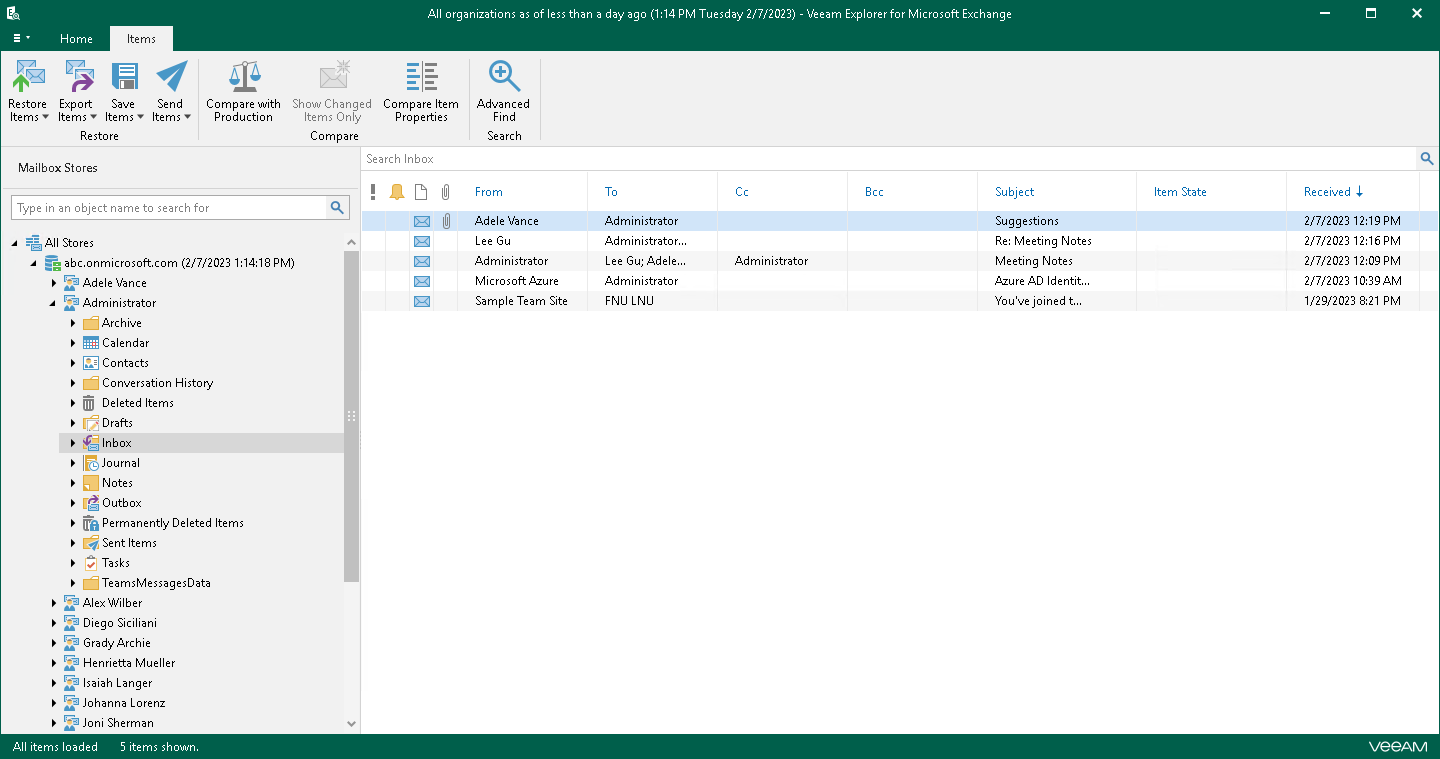
Task: Click the Save Items icon
Action: pyautogui.click(x=123, y=78)
